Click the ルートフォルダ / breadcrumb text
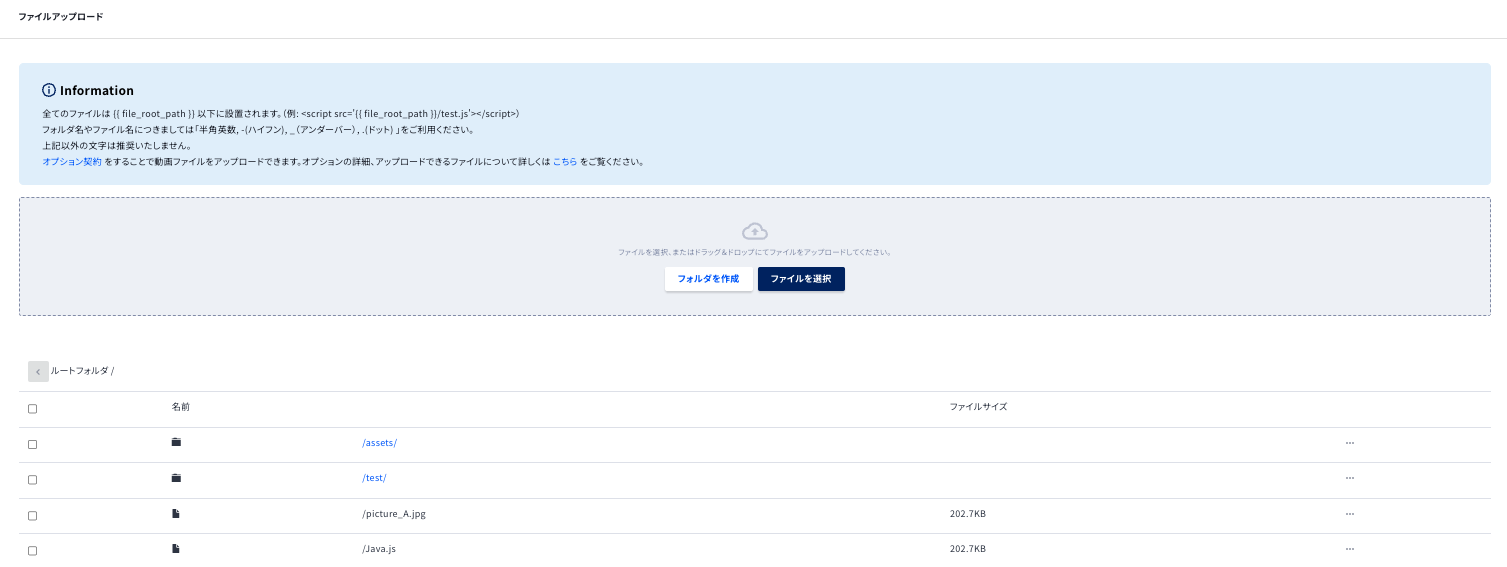 pyautogui.click(x=82, y=371)
